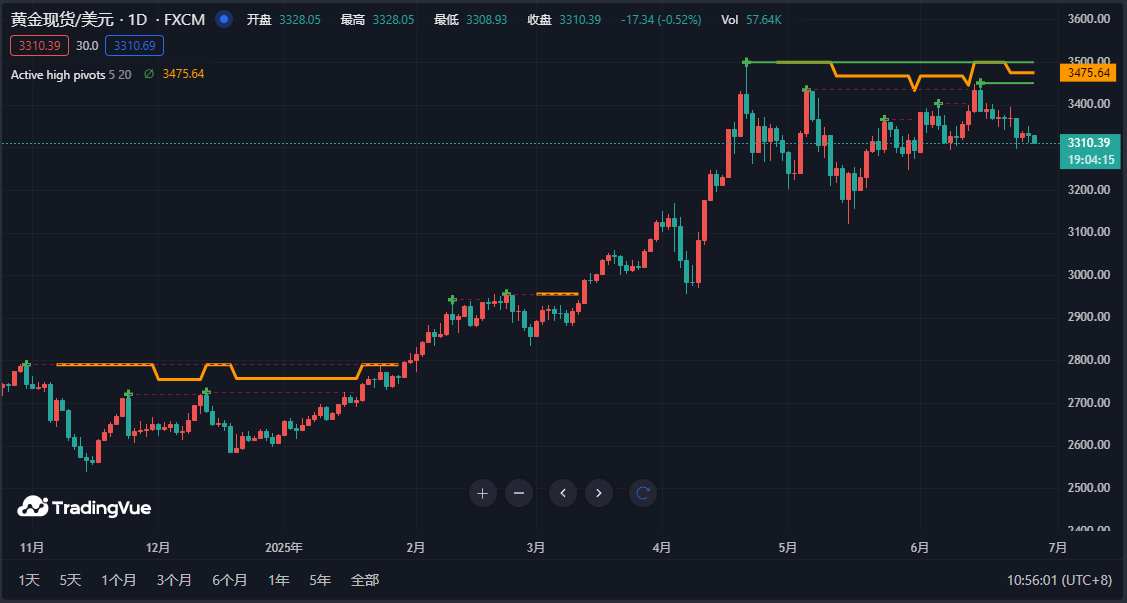Click the orange 3475.64 price axis label

[x=1089, y=73]
